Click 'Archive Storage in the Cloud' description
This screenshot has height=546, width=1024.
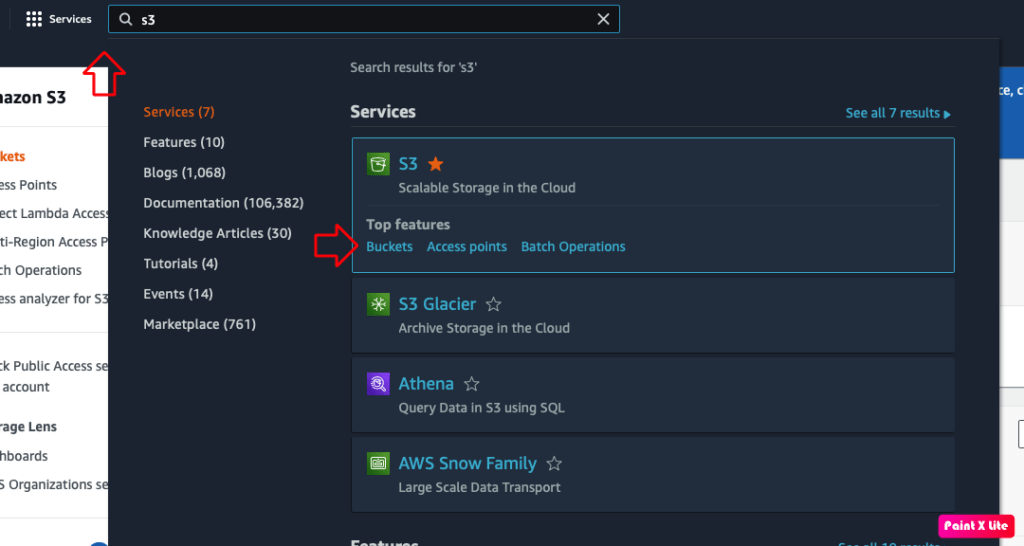pyautogui.click(x=484, y=329)
